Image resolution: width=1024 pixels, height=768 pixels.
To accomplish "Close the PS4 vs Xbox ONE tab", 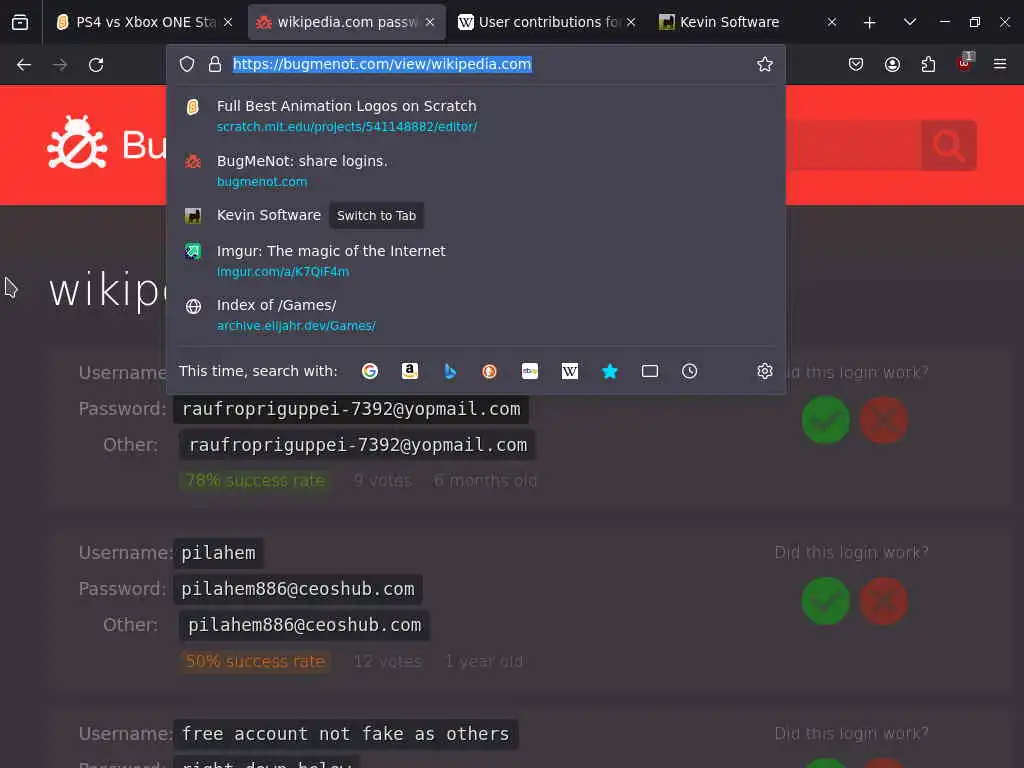I will point(228,22).
